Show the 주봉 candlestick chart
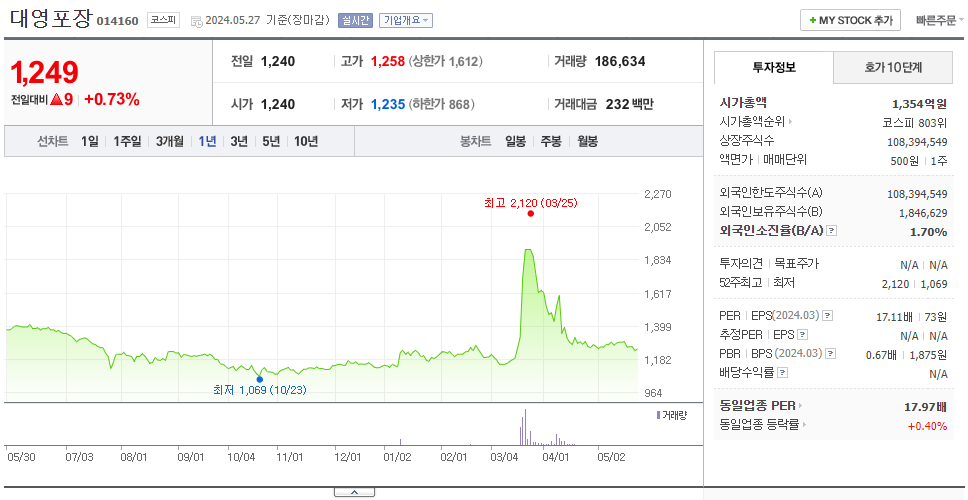968x500 pixels. coord(551,141)
